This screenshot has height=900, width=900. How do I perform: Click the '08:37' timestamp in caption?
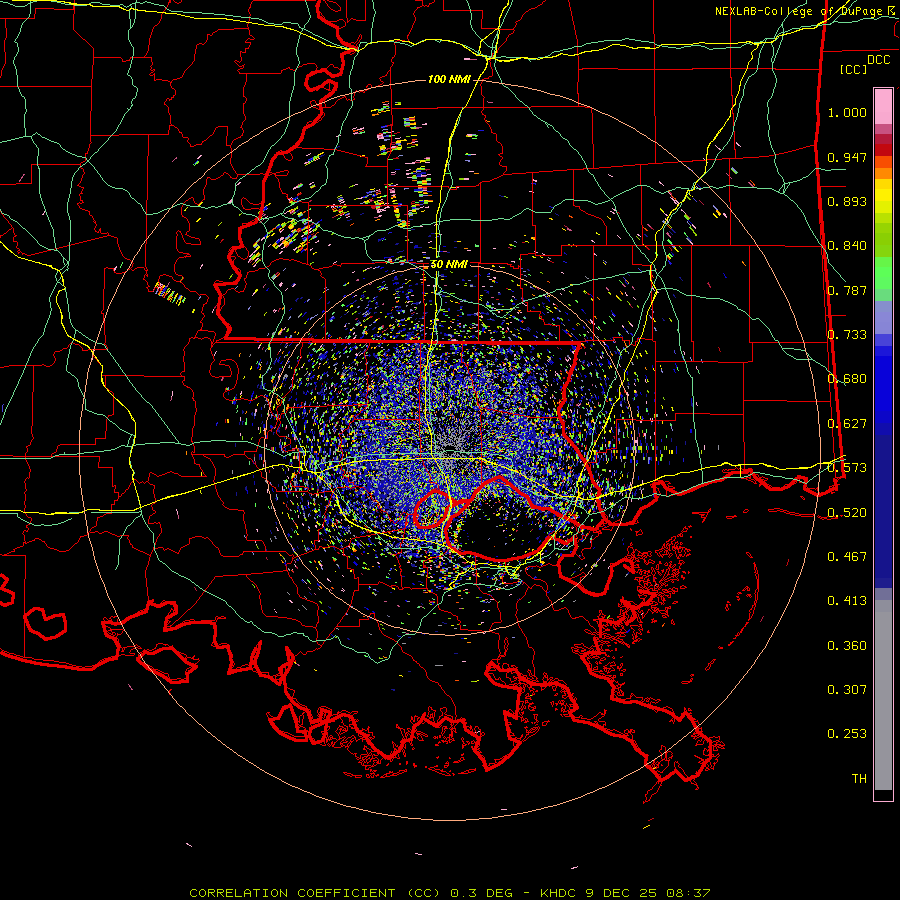tap(688, 893)
